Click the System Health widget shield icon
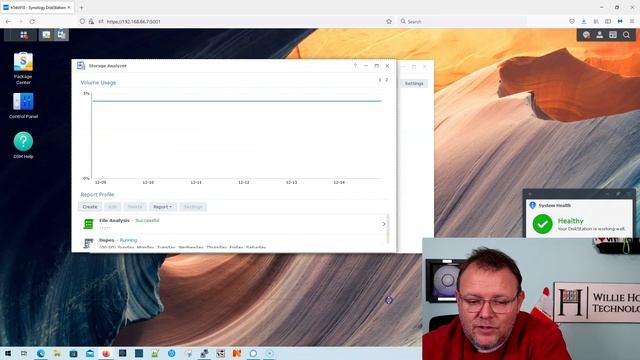Image resolution: width=640 pixels, height=360 pixels. pos(532,205)
